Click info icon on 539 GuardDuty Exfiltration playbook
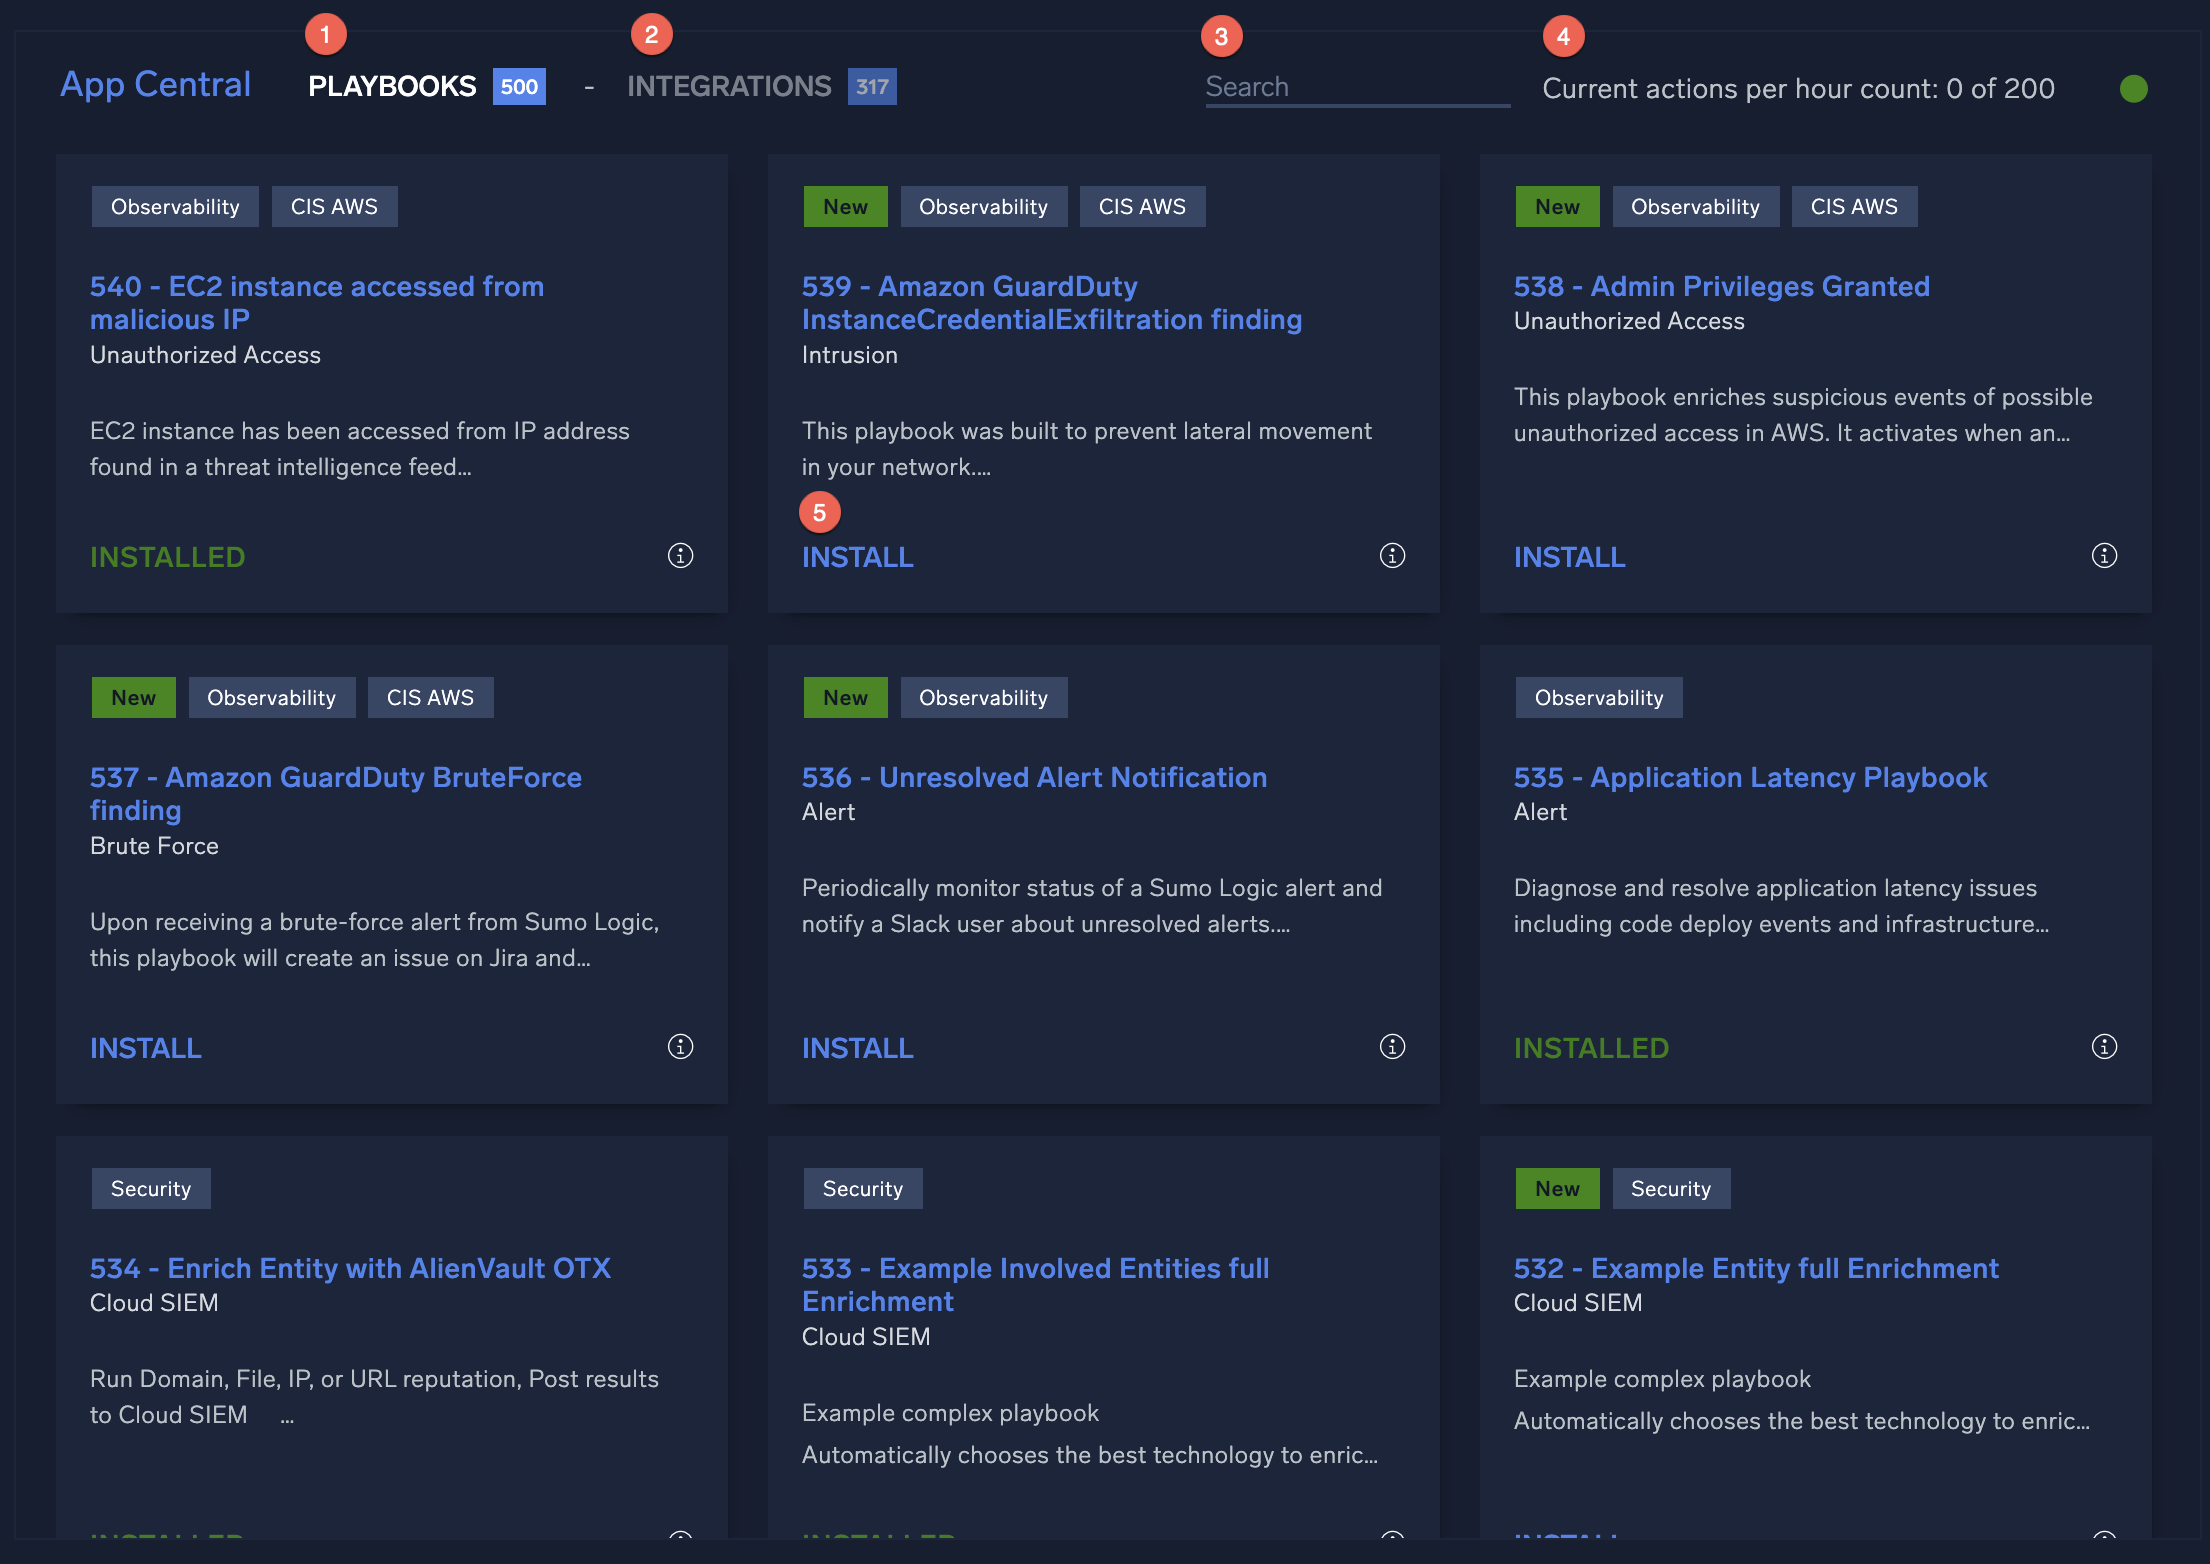This screenshot has width=2210, height=1564. point(1392,556)
